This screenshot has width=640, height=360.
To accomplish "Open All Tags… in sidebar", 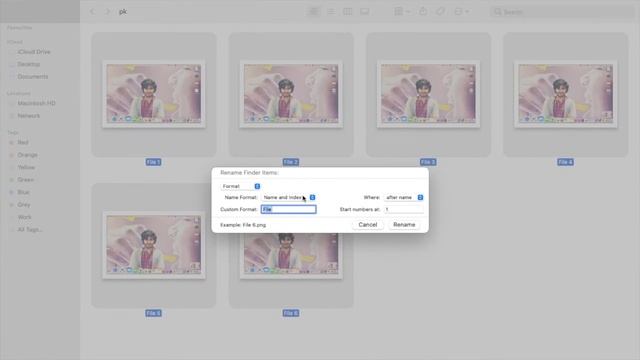I will (x=29, y=229).
